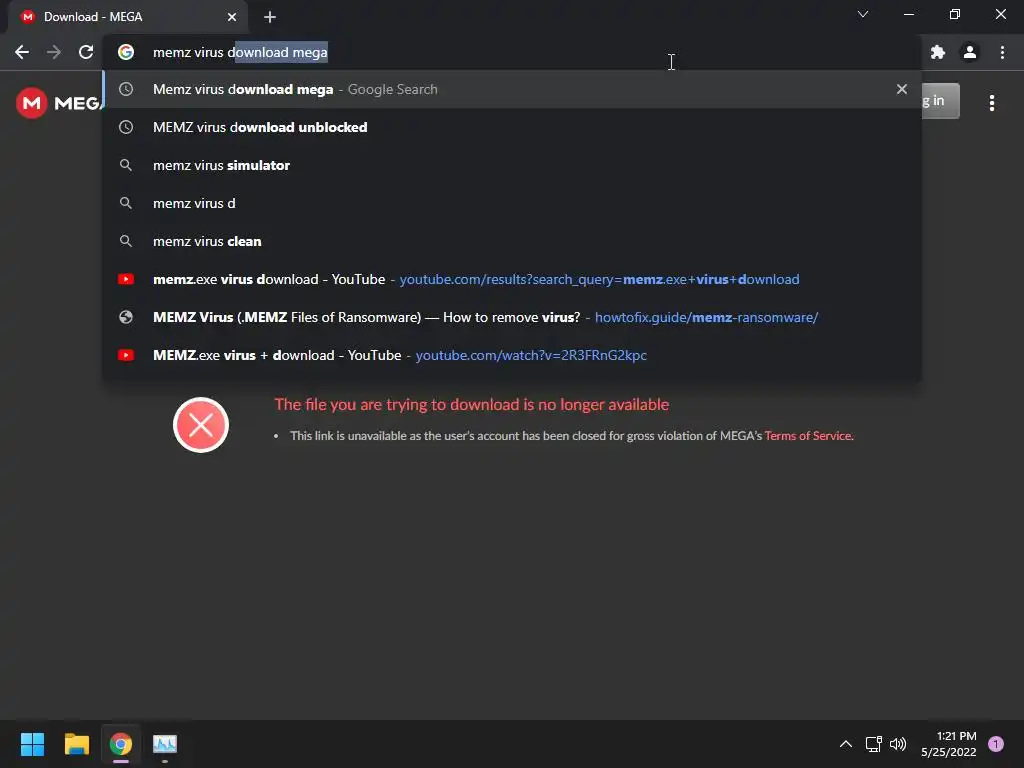Screen dimensions: 1024x768
Task: Click the browser back arrow
Action: pyautogui.click(x=22, y=52)
